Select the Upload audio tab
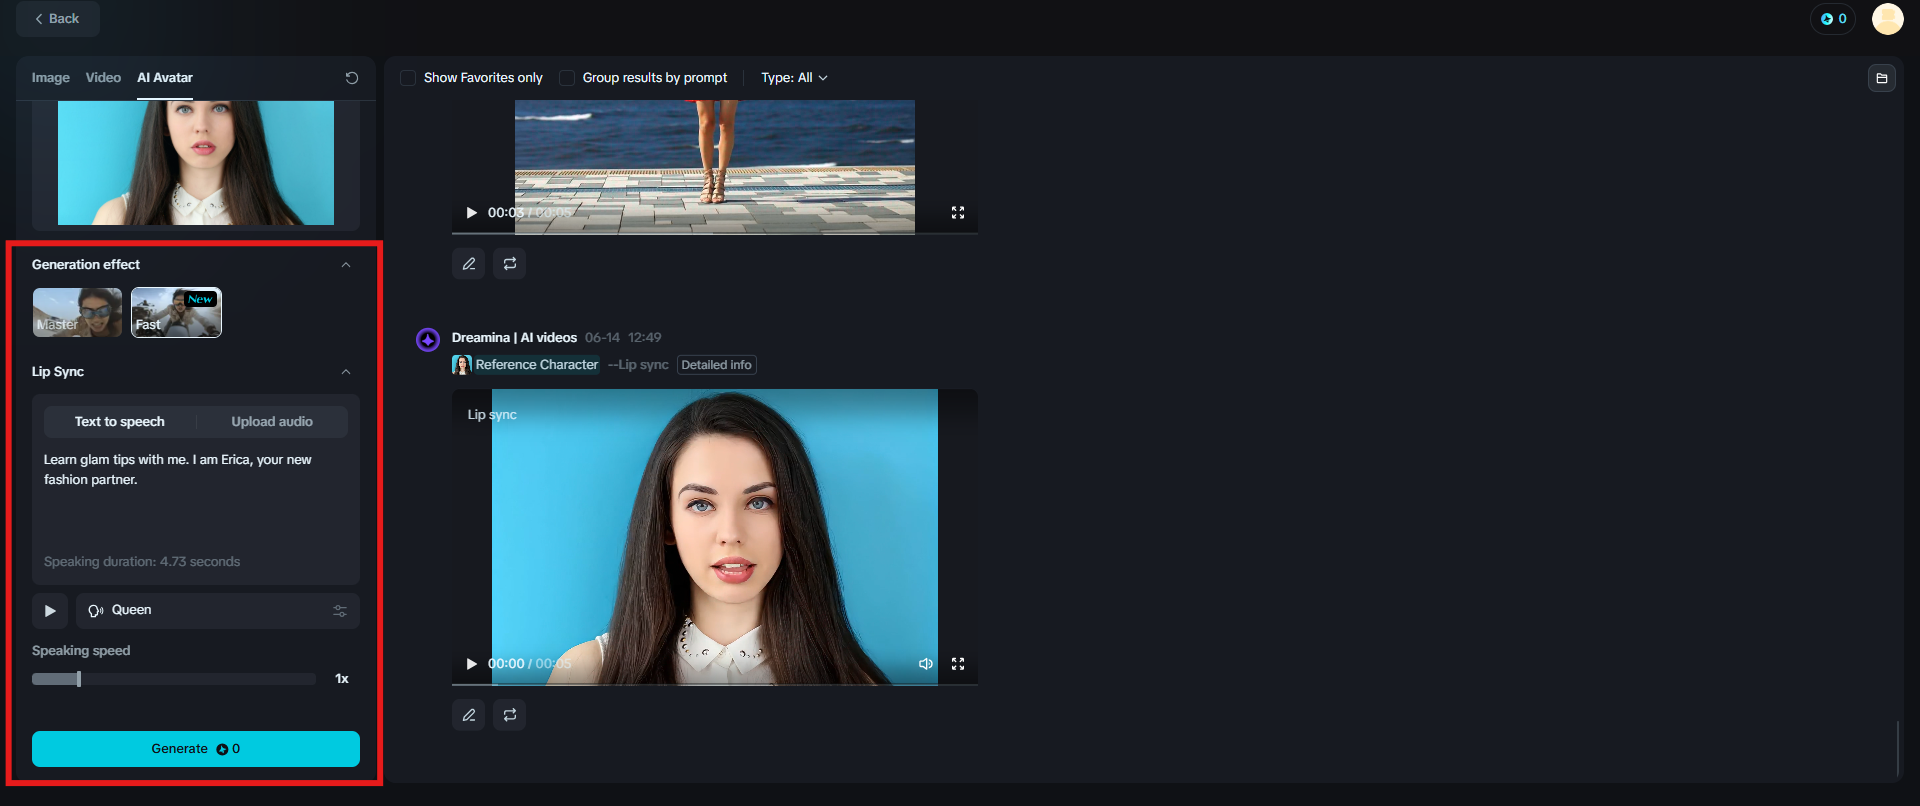1920x806 pixels. click(272, 422)
